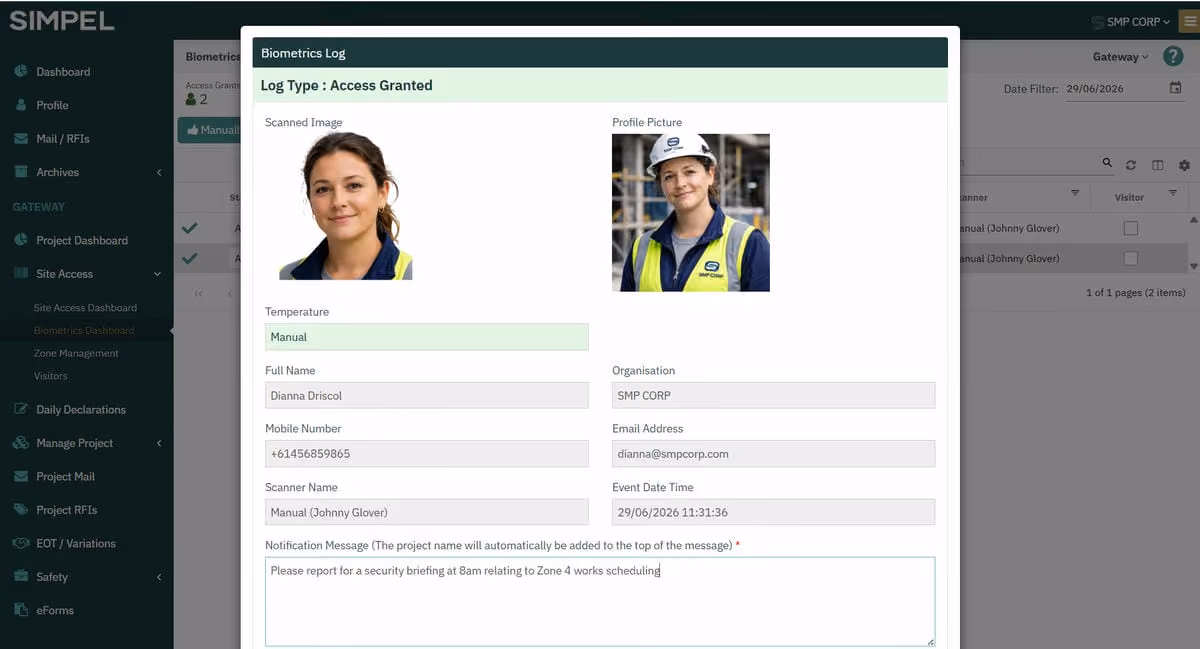This screenshot has width=1200, height=649.
Task: Click the EOT / Variations icon
Action: click(x=20, y=543)
